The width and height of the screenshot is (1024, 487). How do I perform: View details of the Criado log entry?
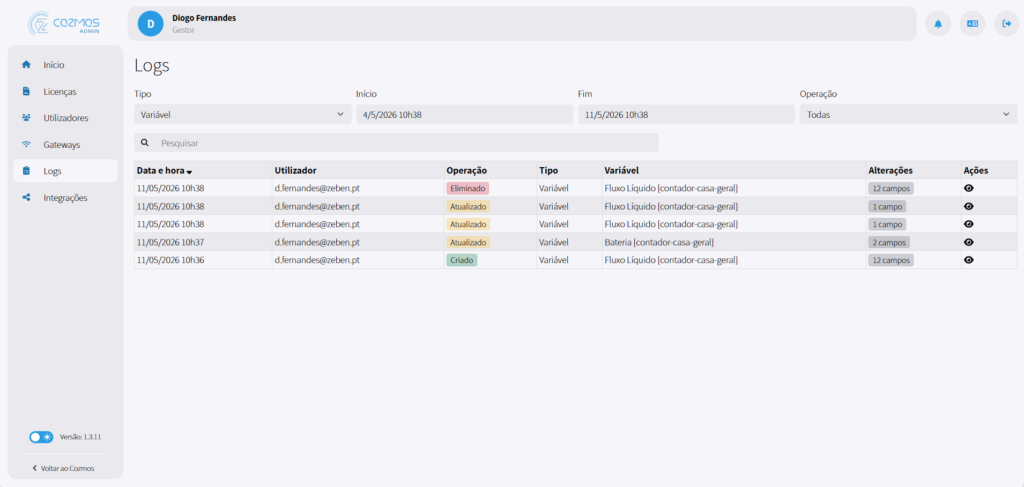968,260
